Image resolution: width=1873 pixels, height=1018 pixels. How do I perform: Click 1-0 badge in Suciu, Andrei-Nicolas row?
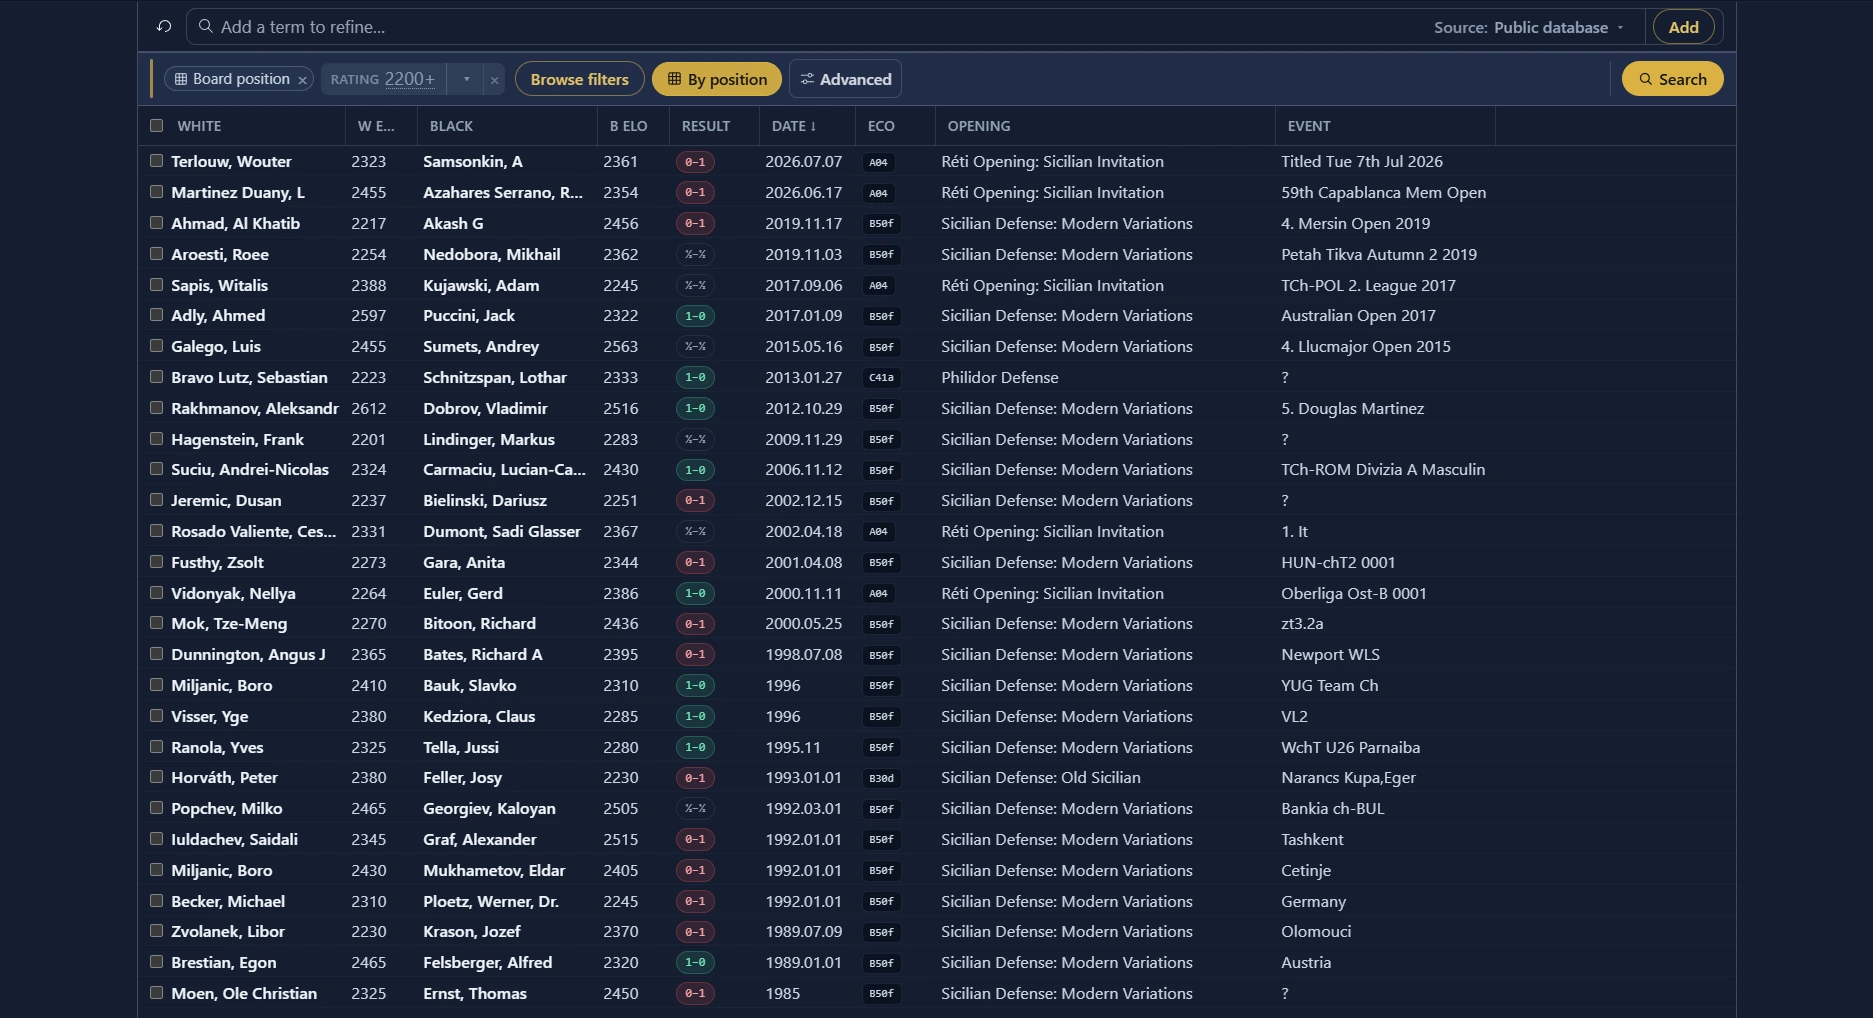(695, 470)
